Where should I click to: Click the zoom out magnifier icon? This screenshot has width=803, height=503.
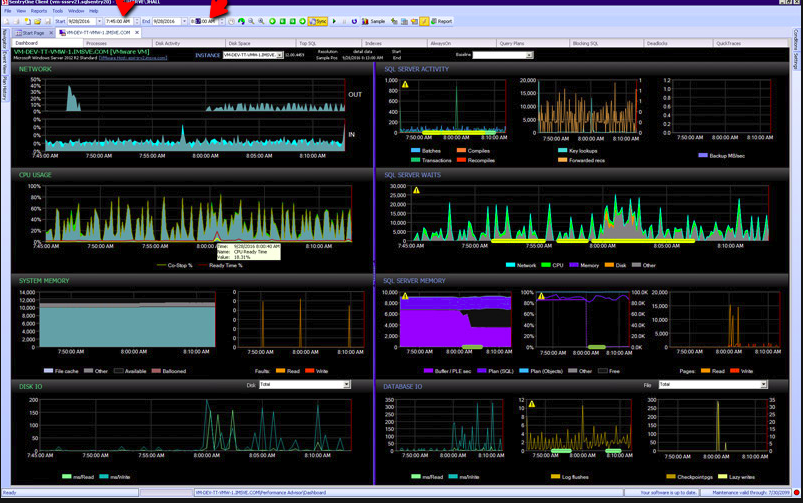pyautogui.click(x=251, y=22)
